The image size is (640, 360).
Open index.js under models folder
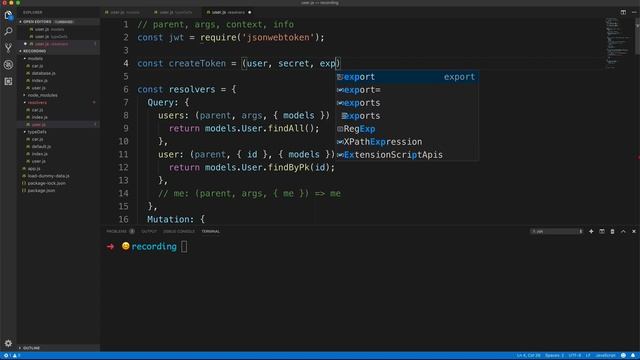[x=40, y=80]
